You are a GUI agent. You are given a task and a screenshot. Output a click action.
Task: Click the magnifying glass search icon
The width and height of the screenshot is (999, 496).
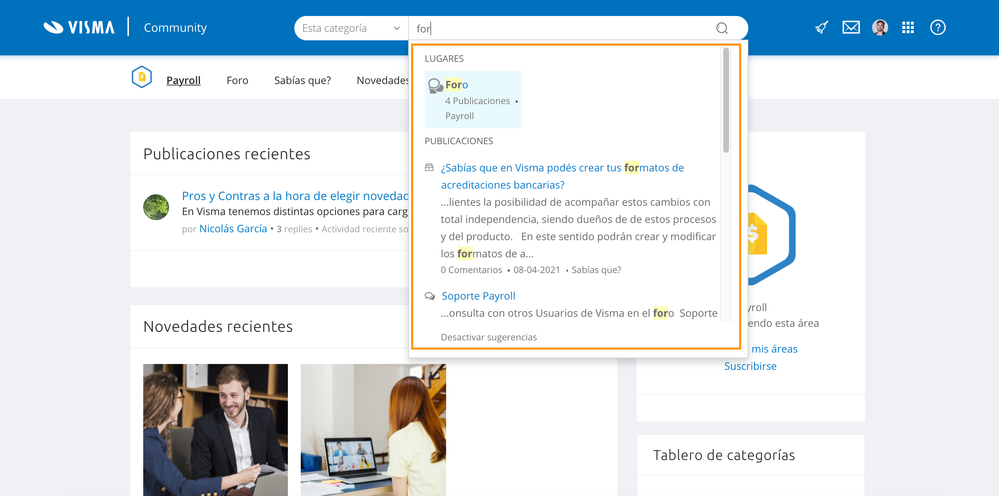722,28
